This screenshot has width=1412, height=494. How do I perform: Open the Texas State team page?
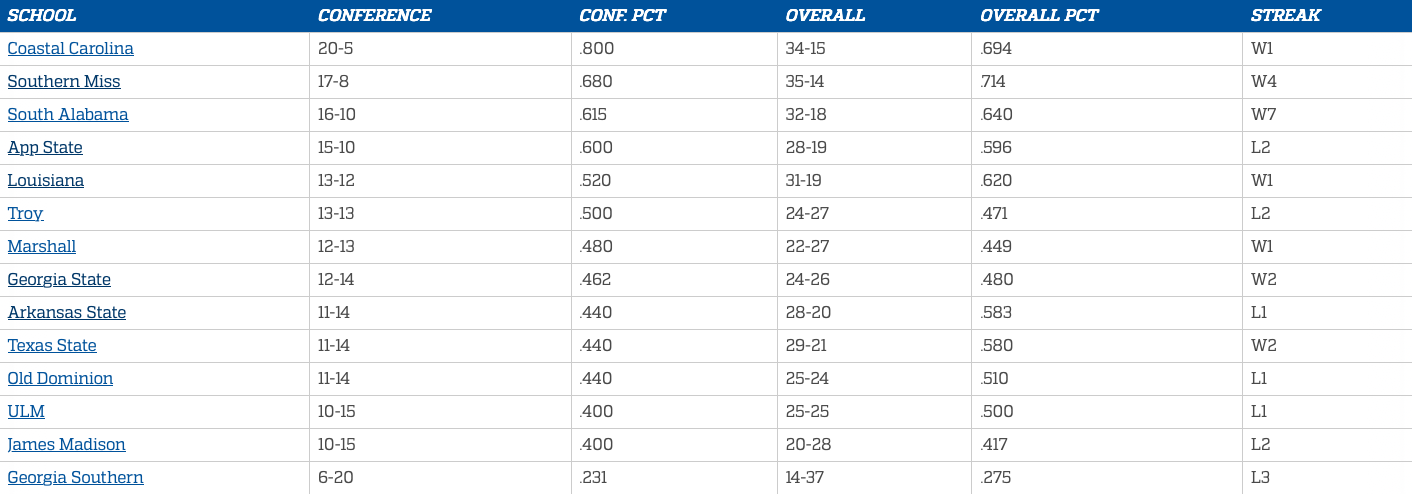pos(52,346)
